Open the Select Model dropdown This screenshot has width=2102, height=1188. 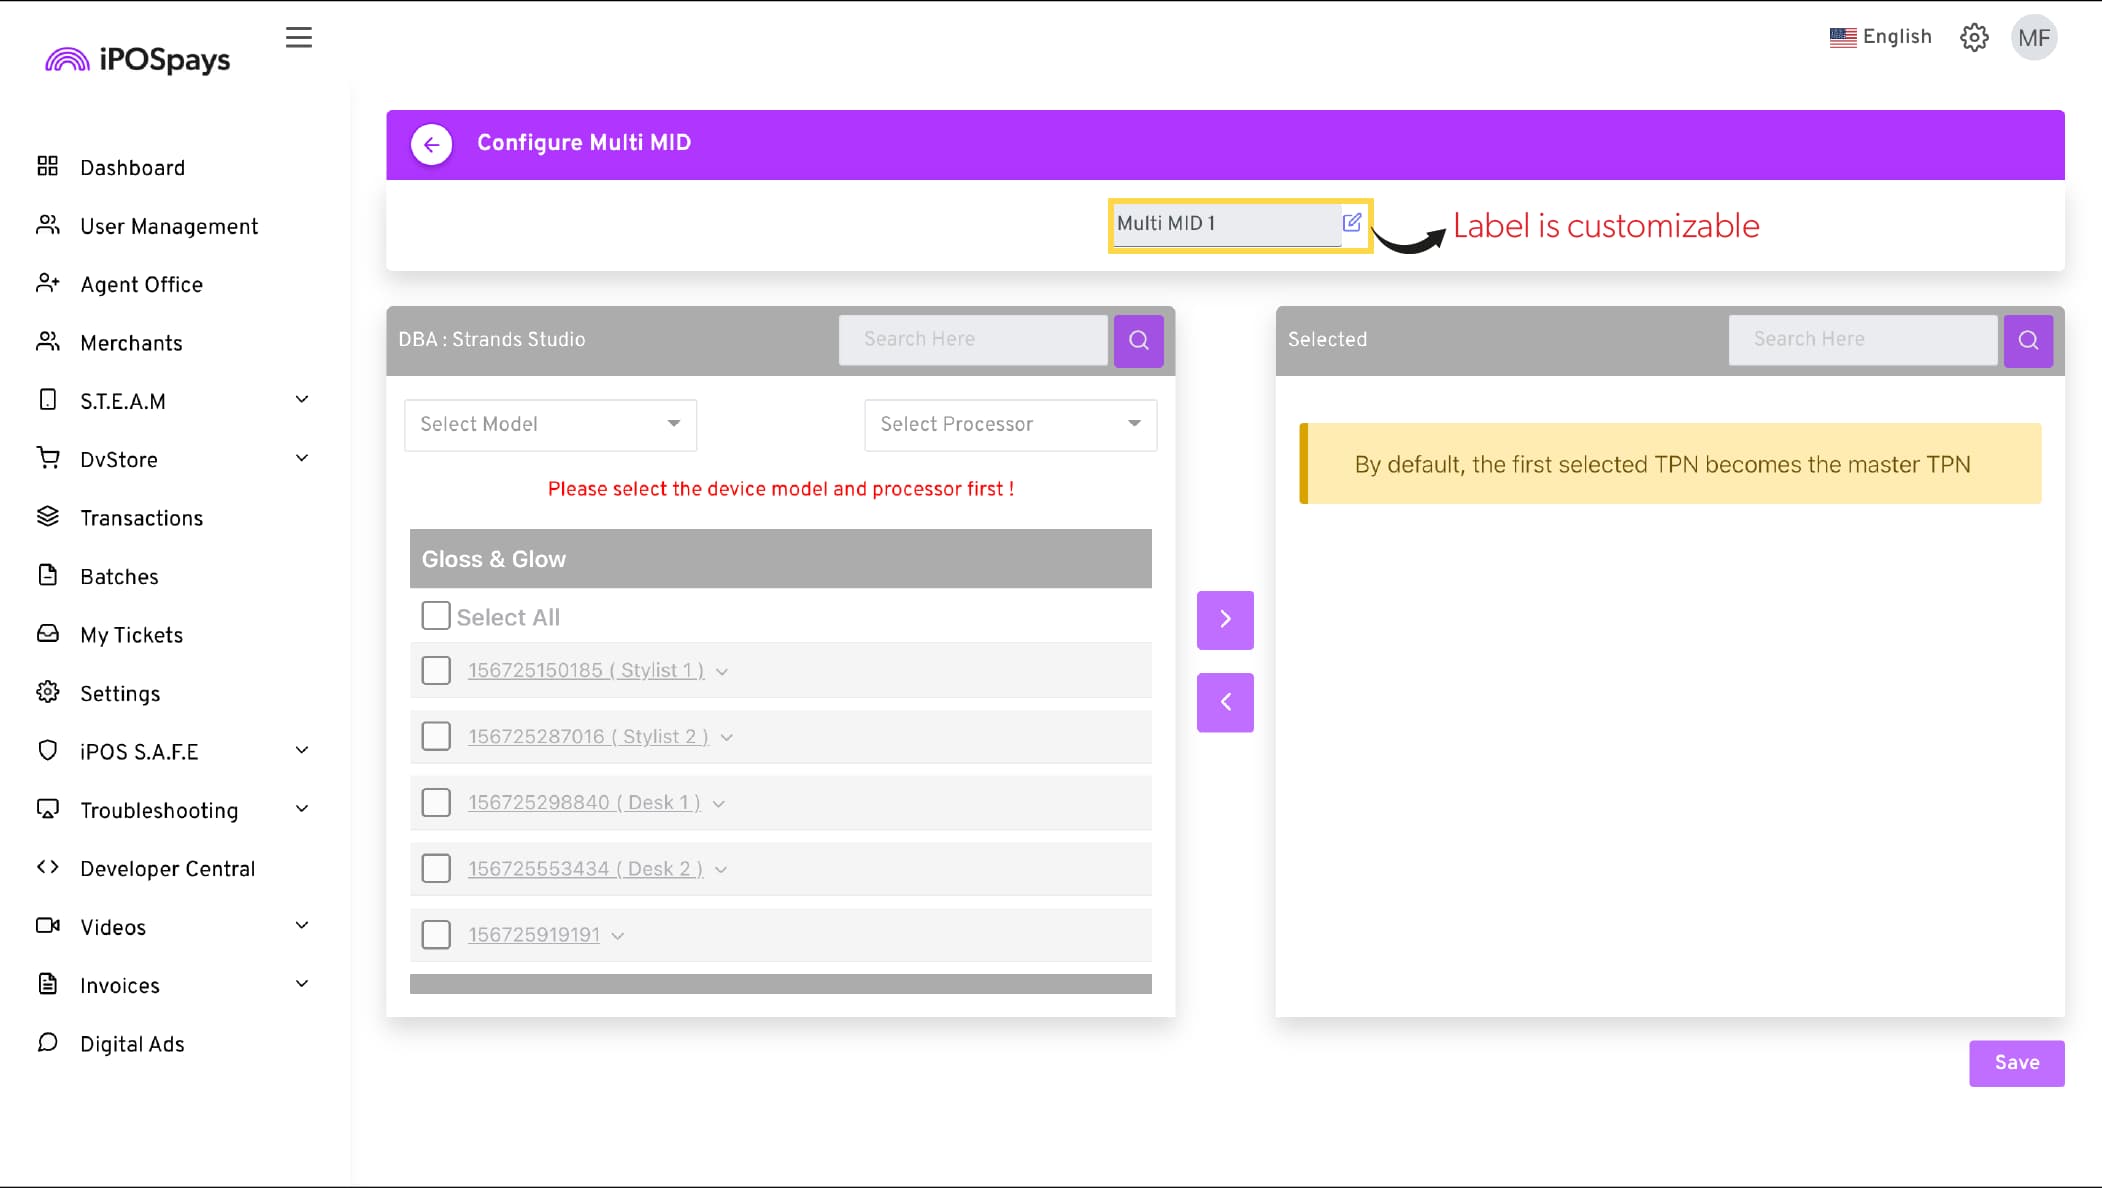point(550,424)
